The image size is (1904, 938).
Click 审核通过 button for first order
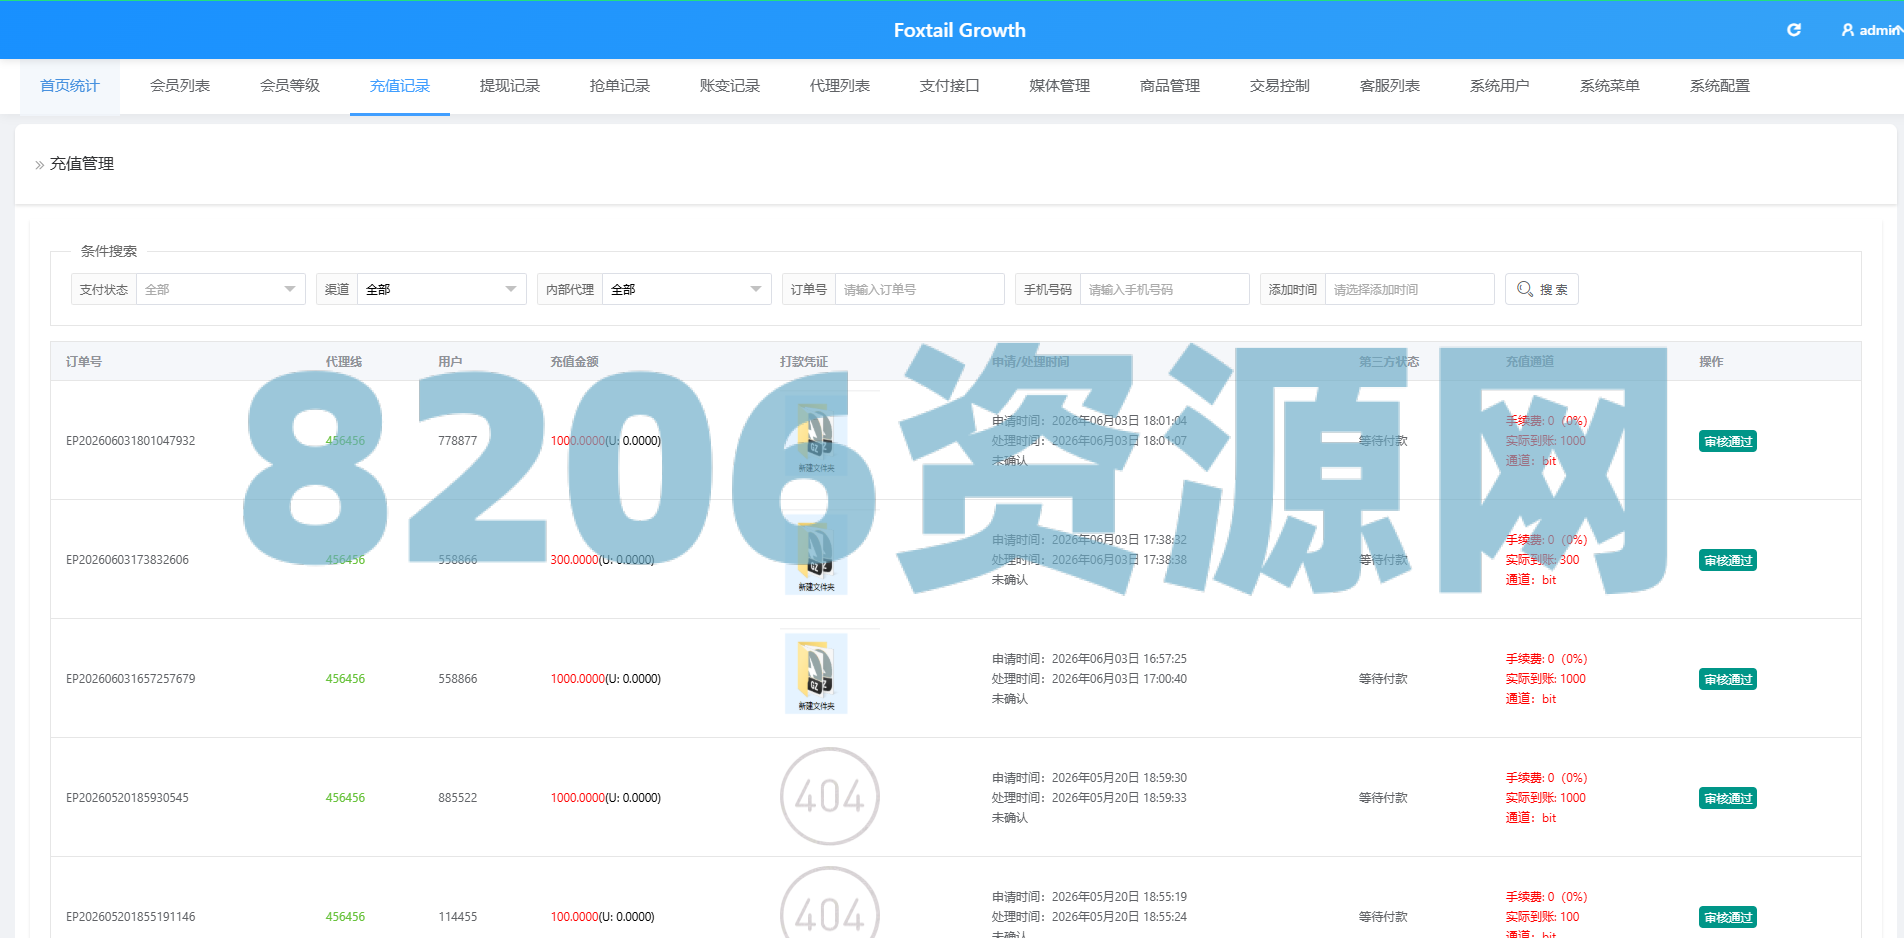1727,441
